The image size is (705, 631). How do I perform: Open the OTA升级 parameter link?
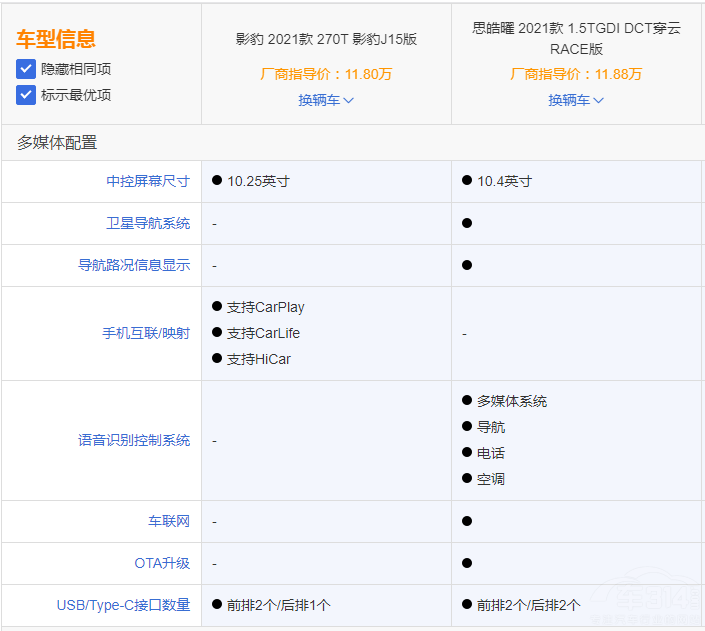click(162, 563)
